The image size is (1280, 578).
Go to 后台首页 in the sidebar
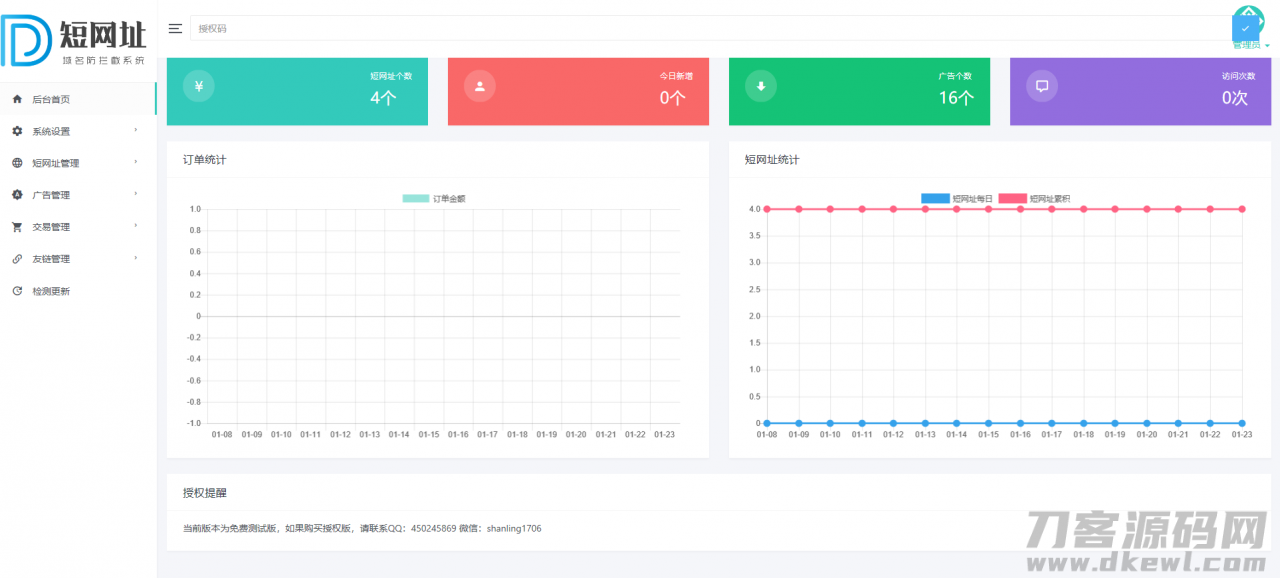[x=51, y=99]
